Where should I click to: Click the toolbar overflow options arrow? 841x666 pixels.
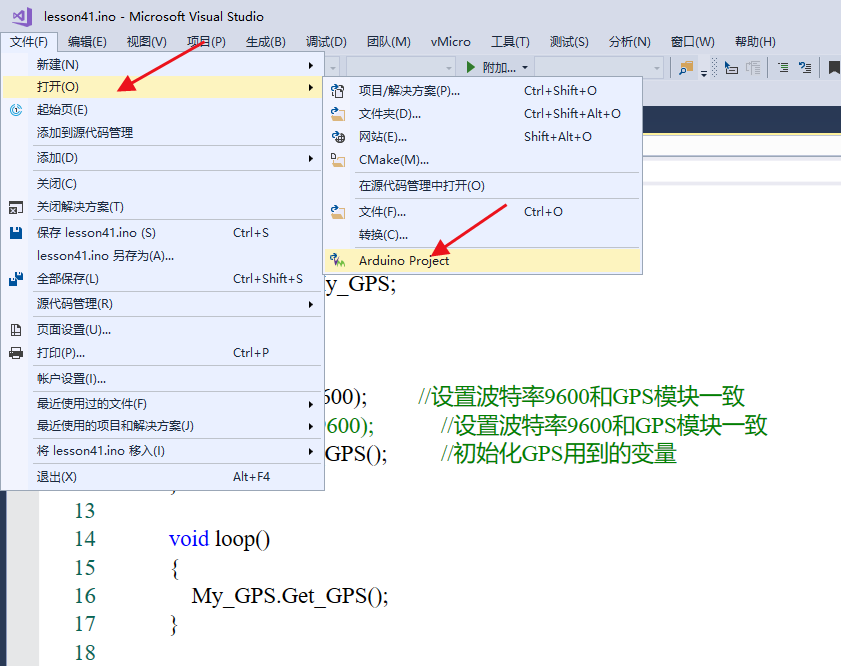[704, 75]
